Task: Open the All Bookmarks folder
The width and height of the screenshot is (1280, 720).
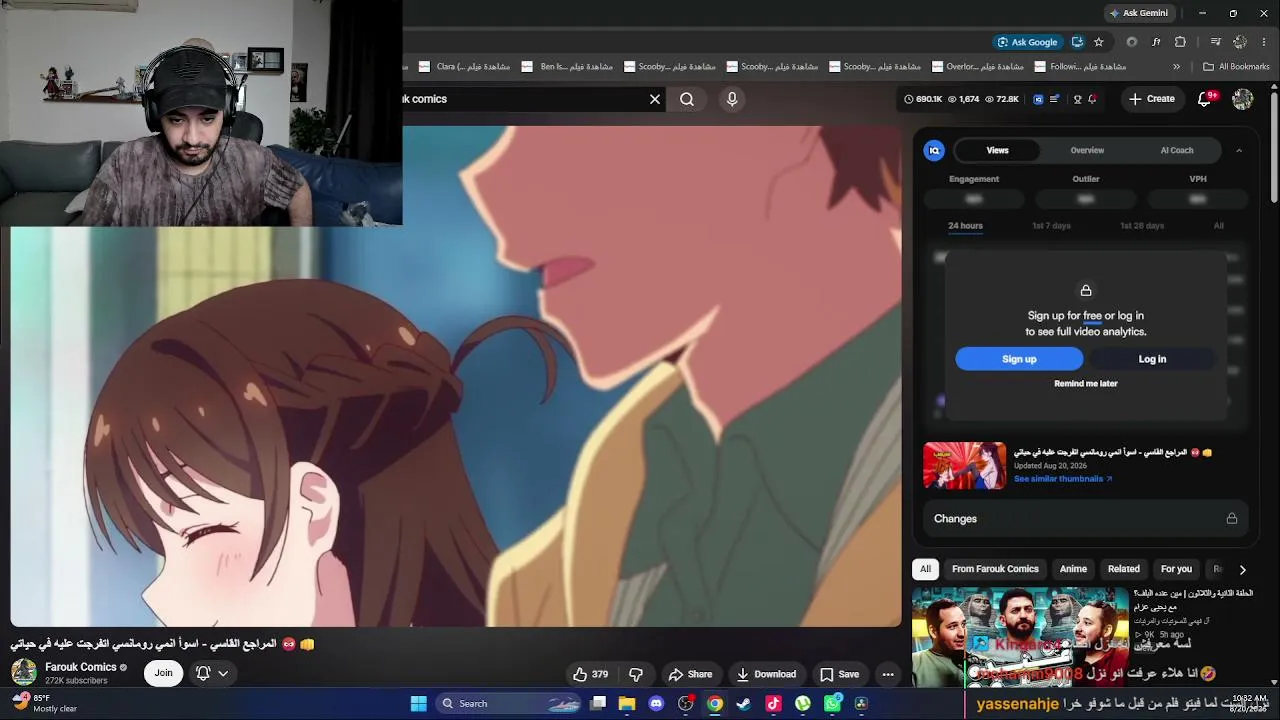Action: click(1236, 67)
